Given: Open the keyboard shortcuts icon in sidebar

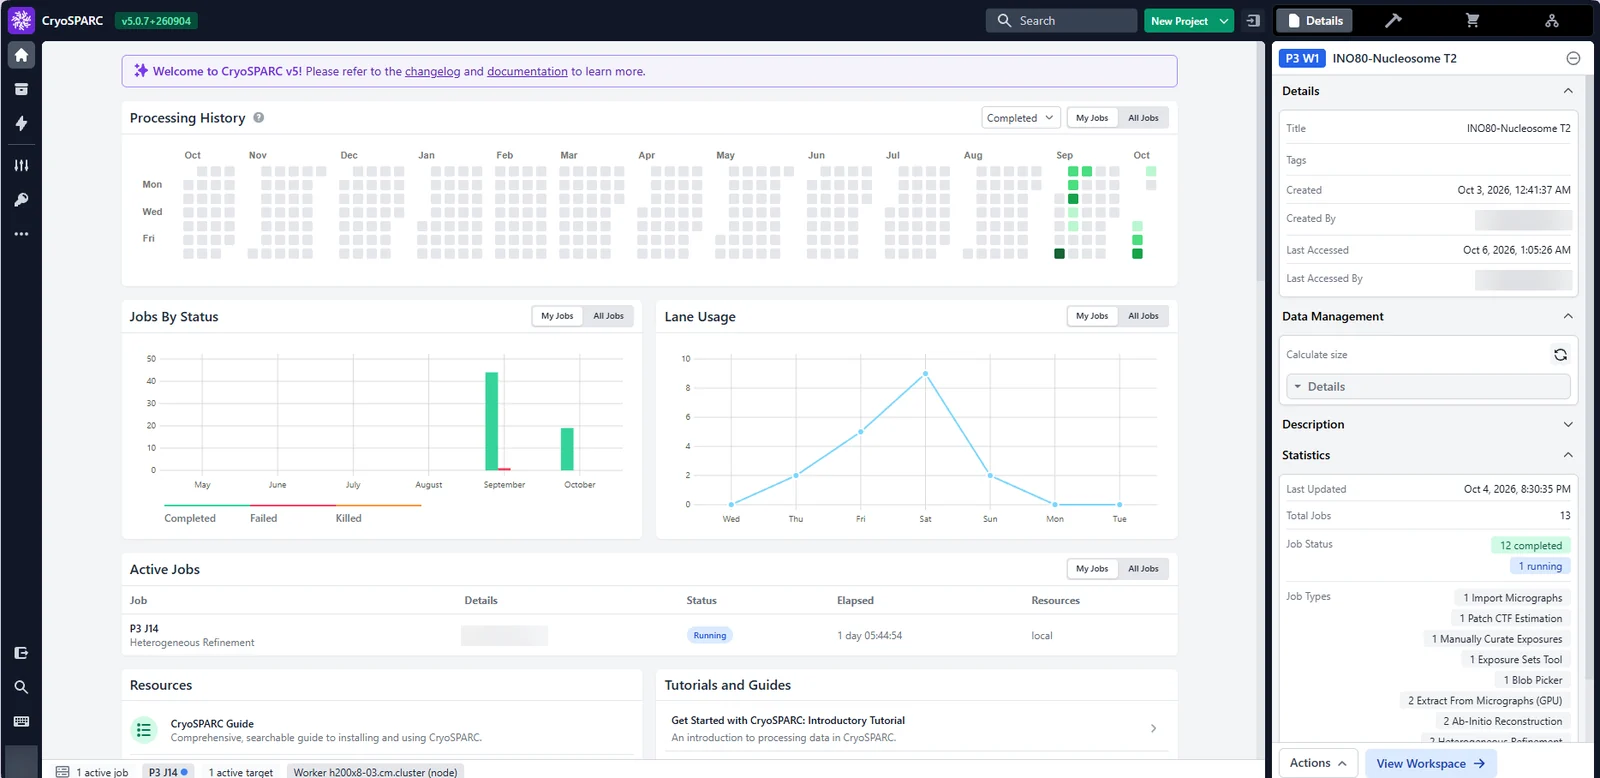Looking at the screenshot, I should tap(21, 721).
